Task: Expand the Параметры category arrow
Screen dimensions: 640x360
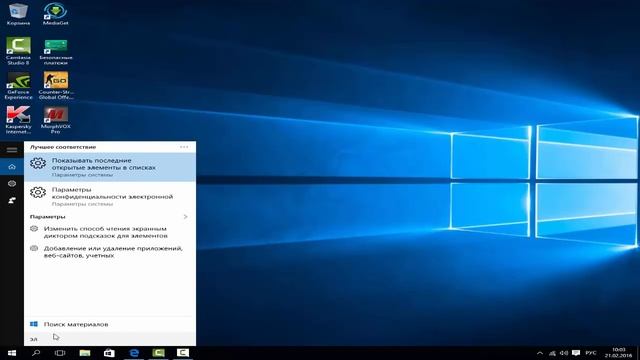Action: 185,217
